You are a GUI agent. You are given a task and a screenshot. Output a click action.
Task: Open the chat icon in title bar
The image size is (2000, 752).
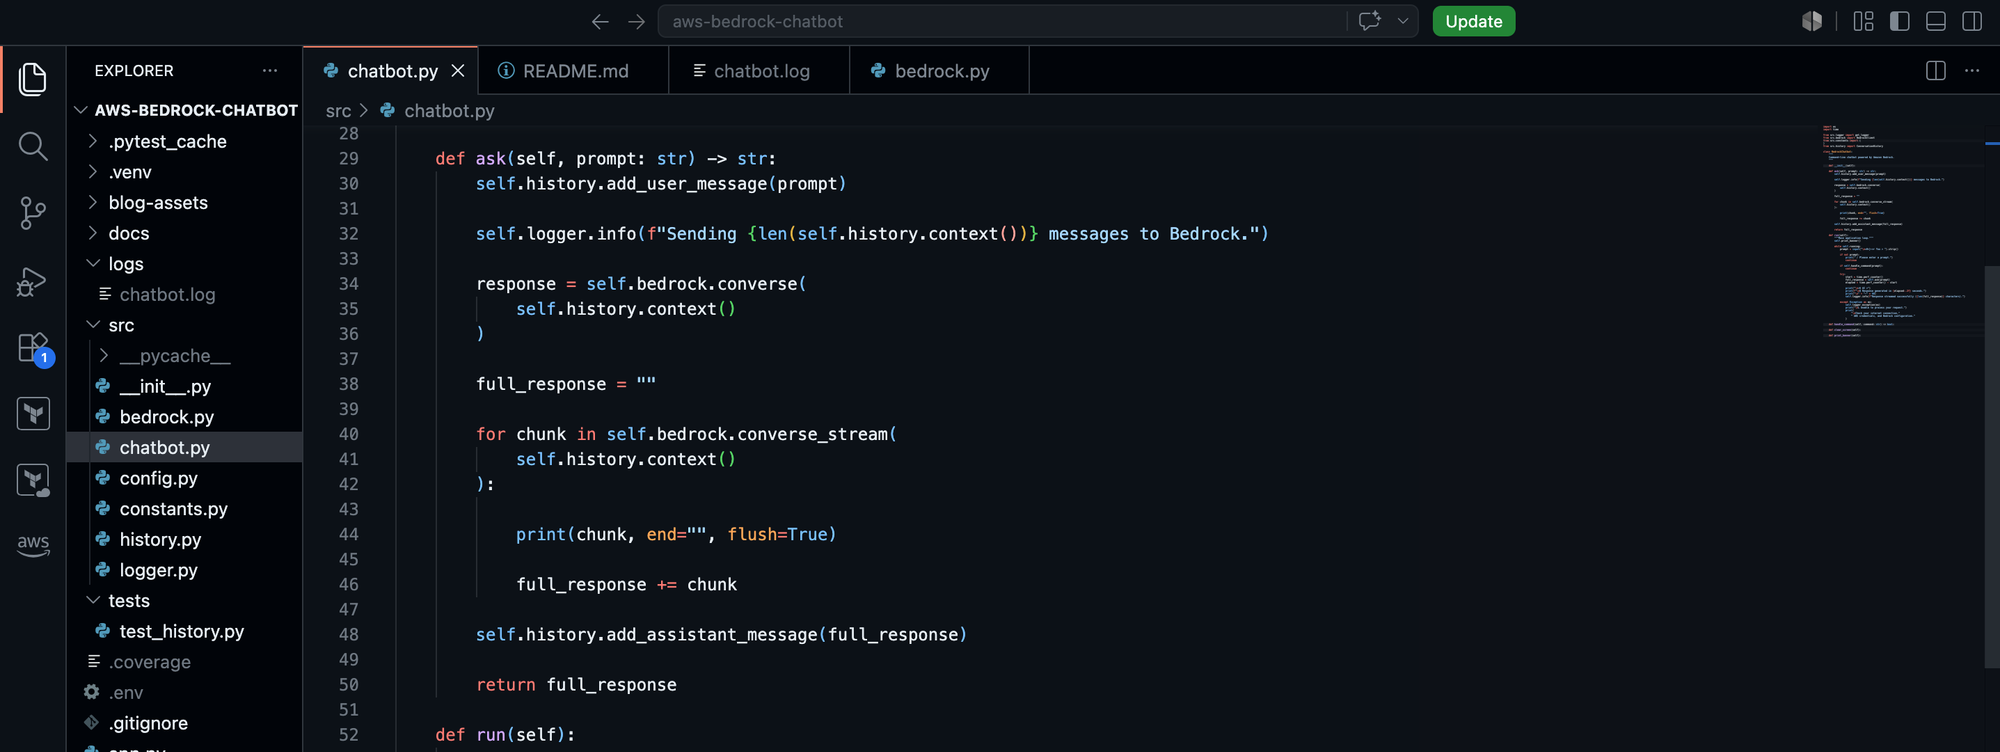[x=1369, y=21]
